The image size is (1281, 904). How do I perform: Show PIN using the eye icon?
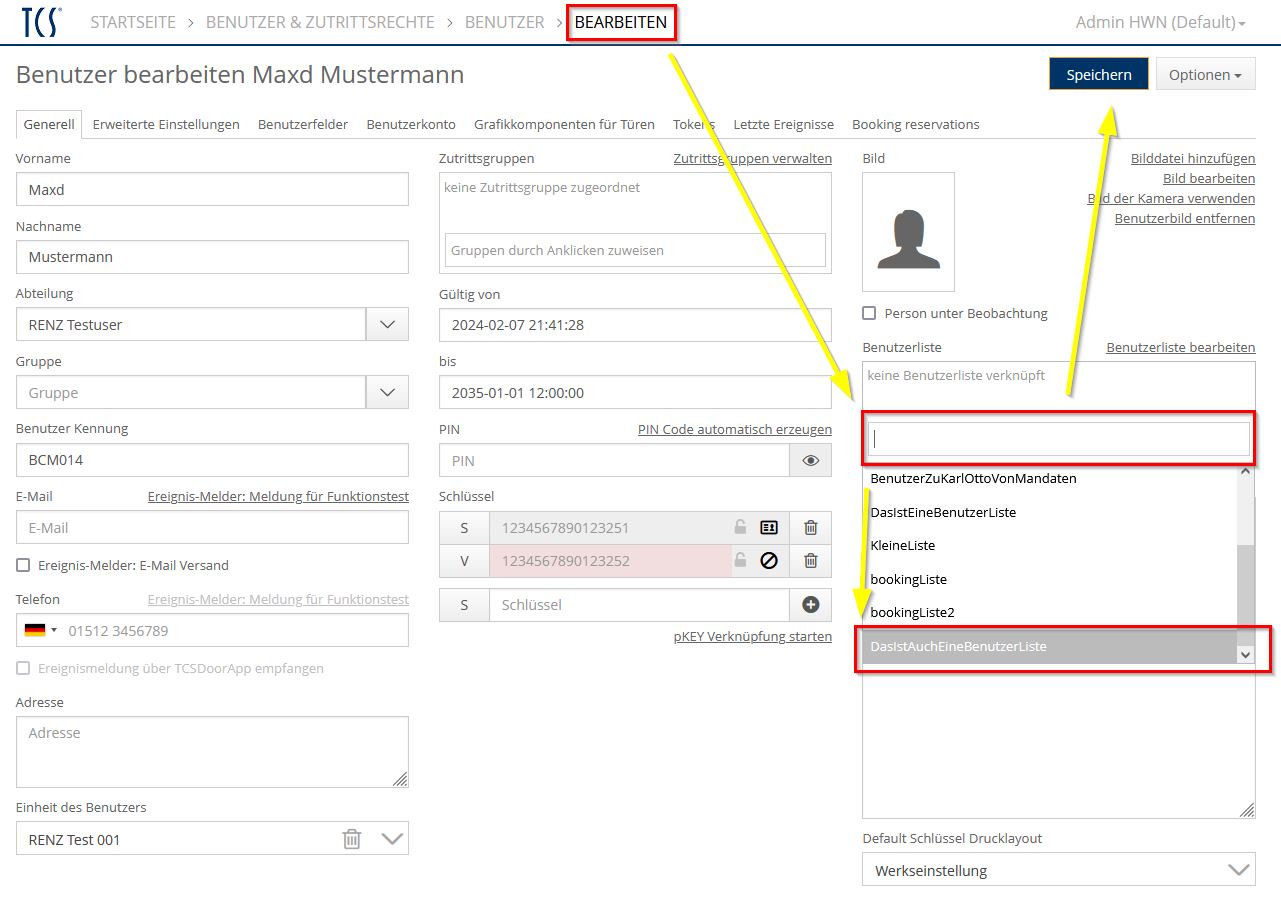click(810, 461)
